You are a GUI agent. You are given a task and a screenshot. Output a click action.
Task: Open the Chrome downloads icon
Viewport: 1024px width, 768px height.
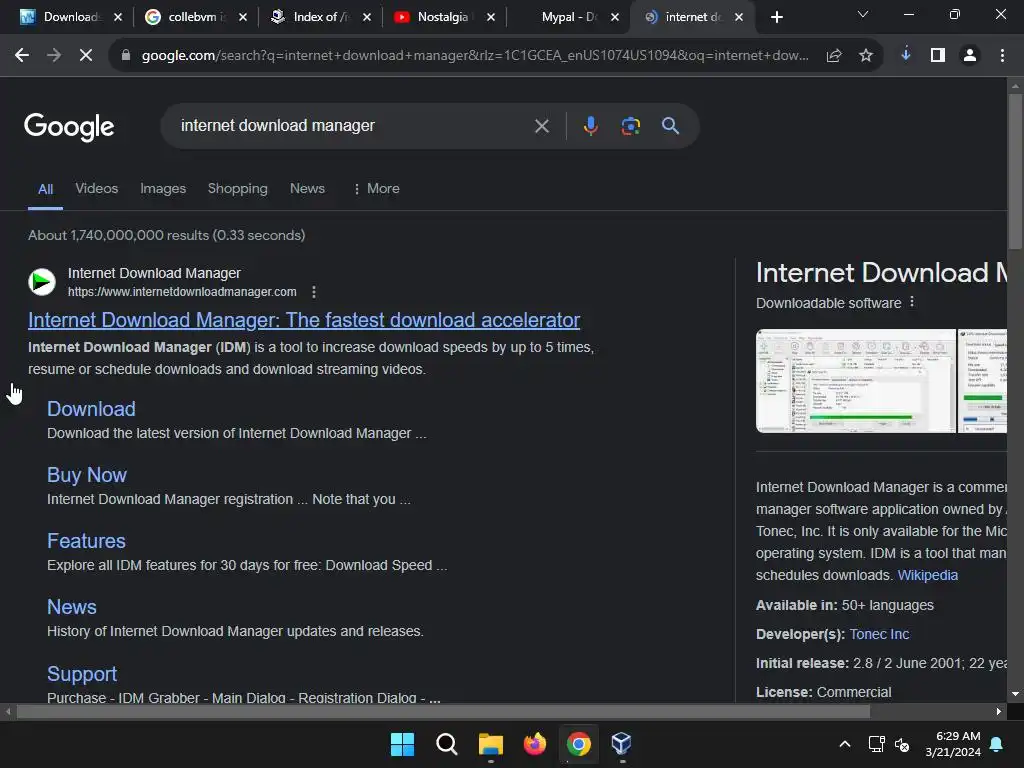pos(906,55)
